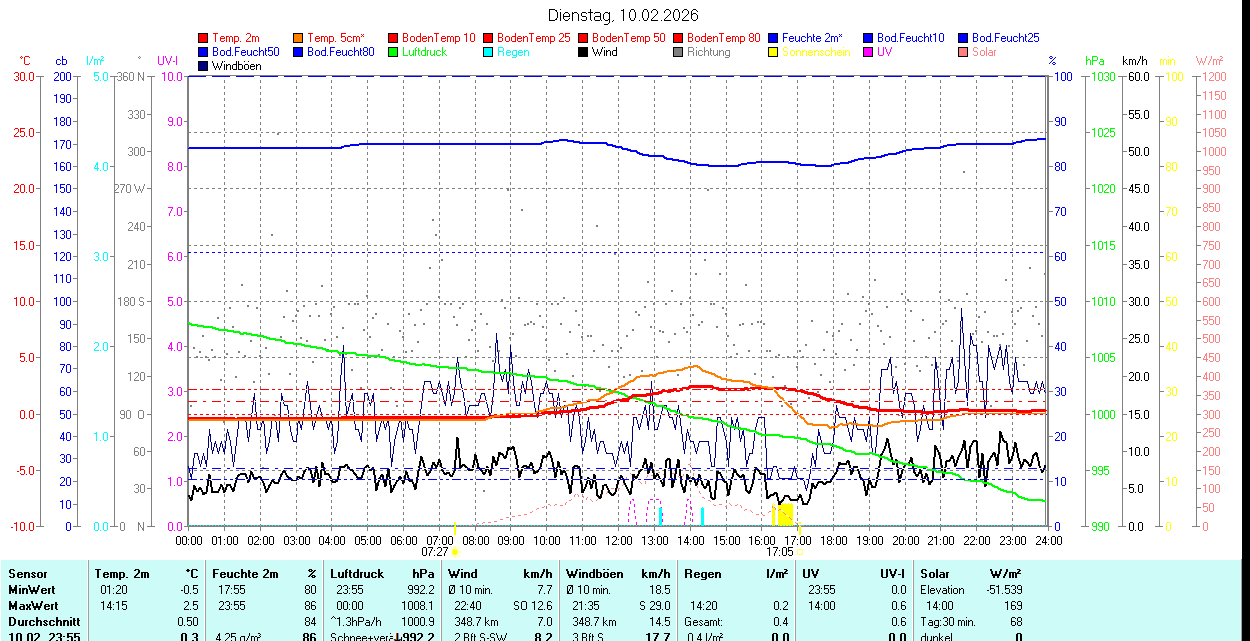Click the red Temp. 2m legend swatch
The width and height of the screenshot is (1250, 641).
(204, 38)
